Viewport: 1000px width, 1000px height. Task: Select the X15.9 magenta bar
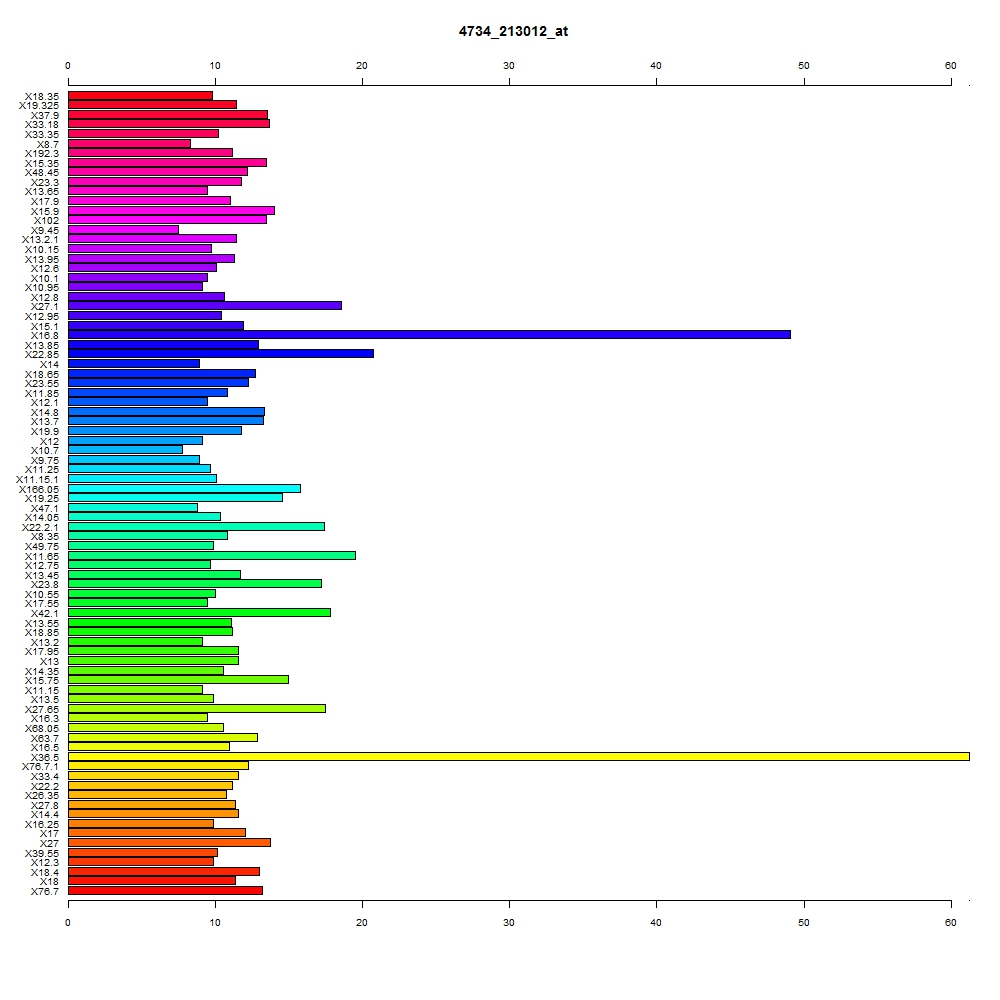[x=171, y=210]
